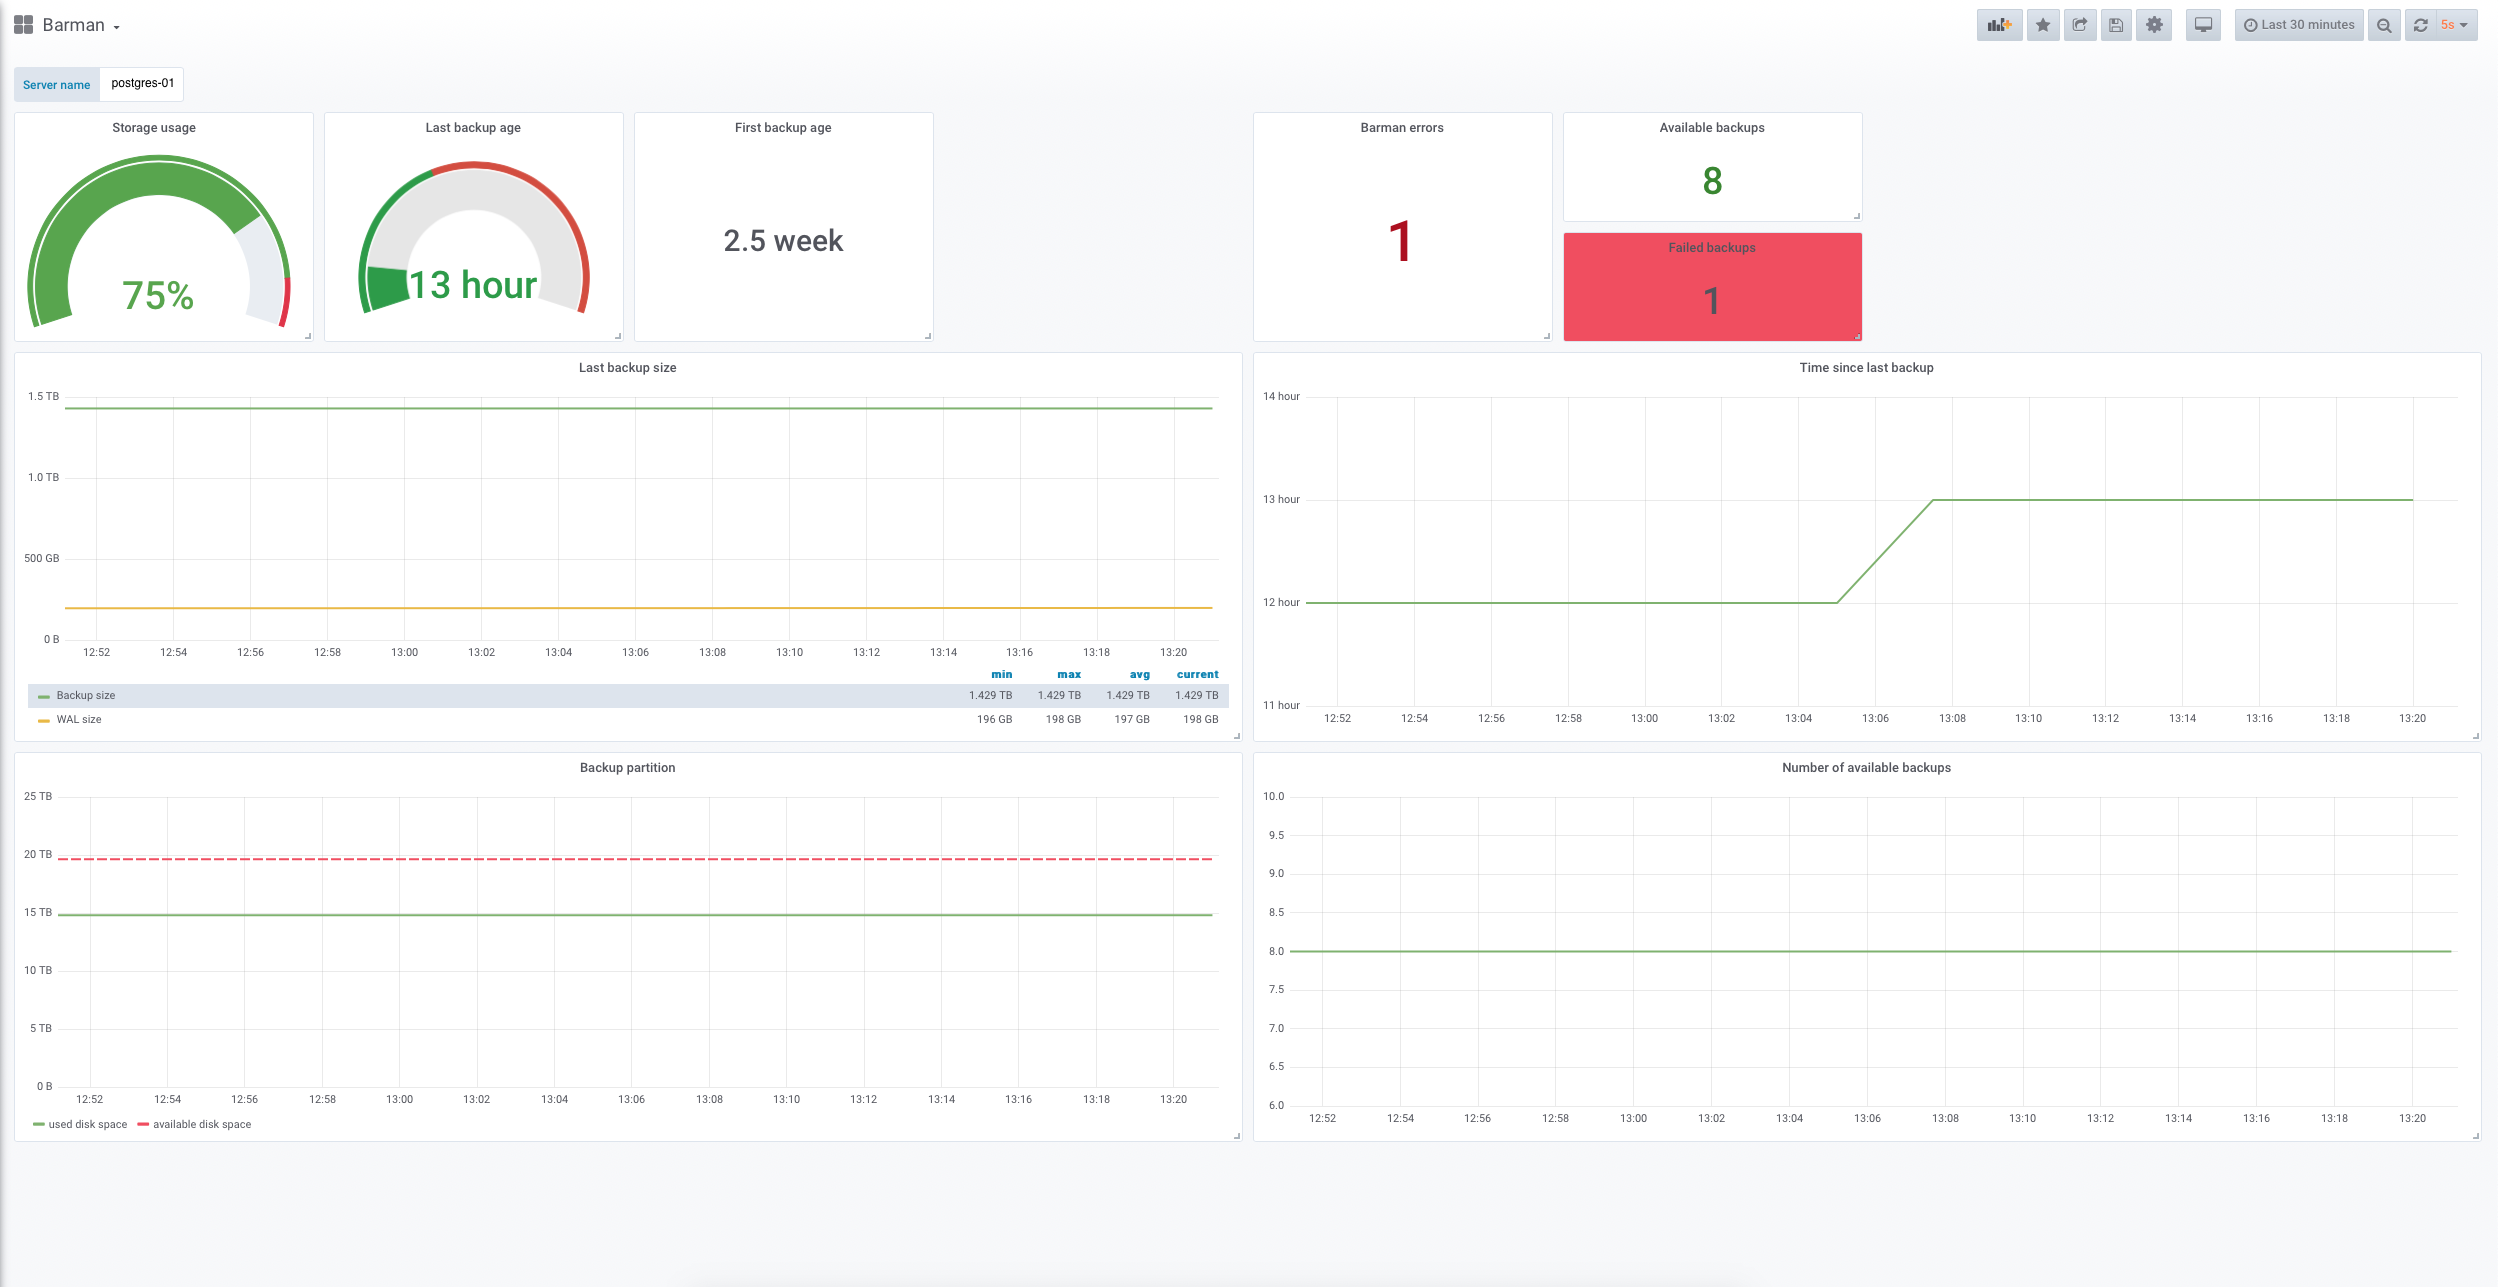Open the Last backup size panel title menu

click(x=627, y=367)
